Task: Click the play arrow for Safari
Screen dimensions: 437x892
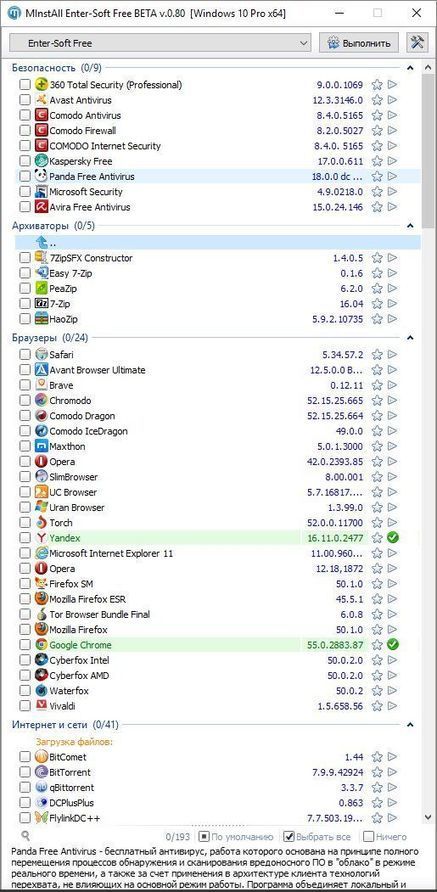Action: (393, 355)
